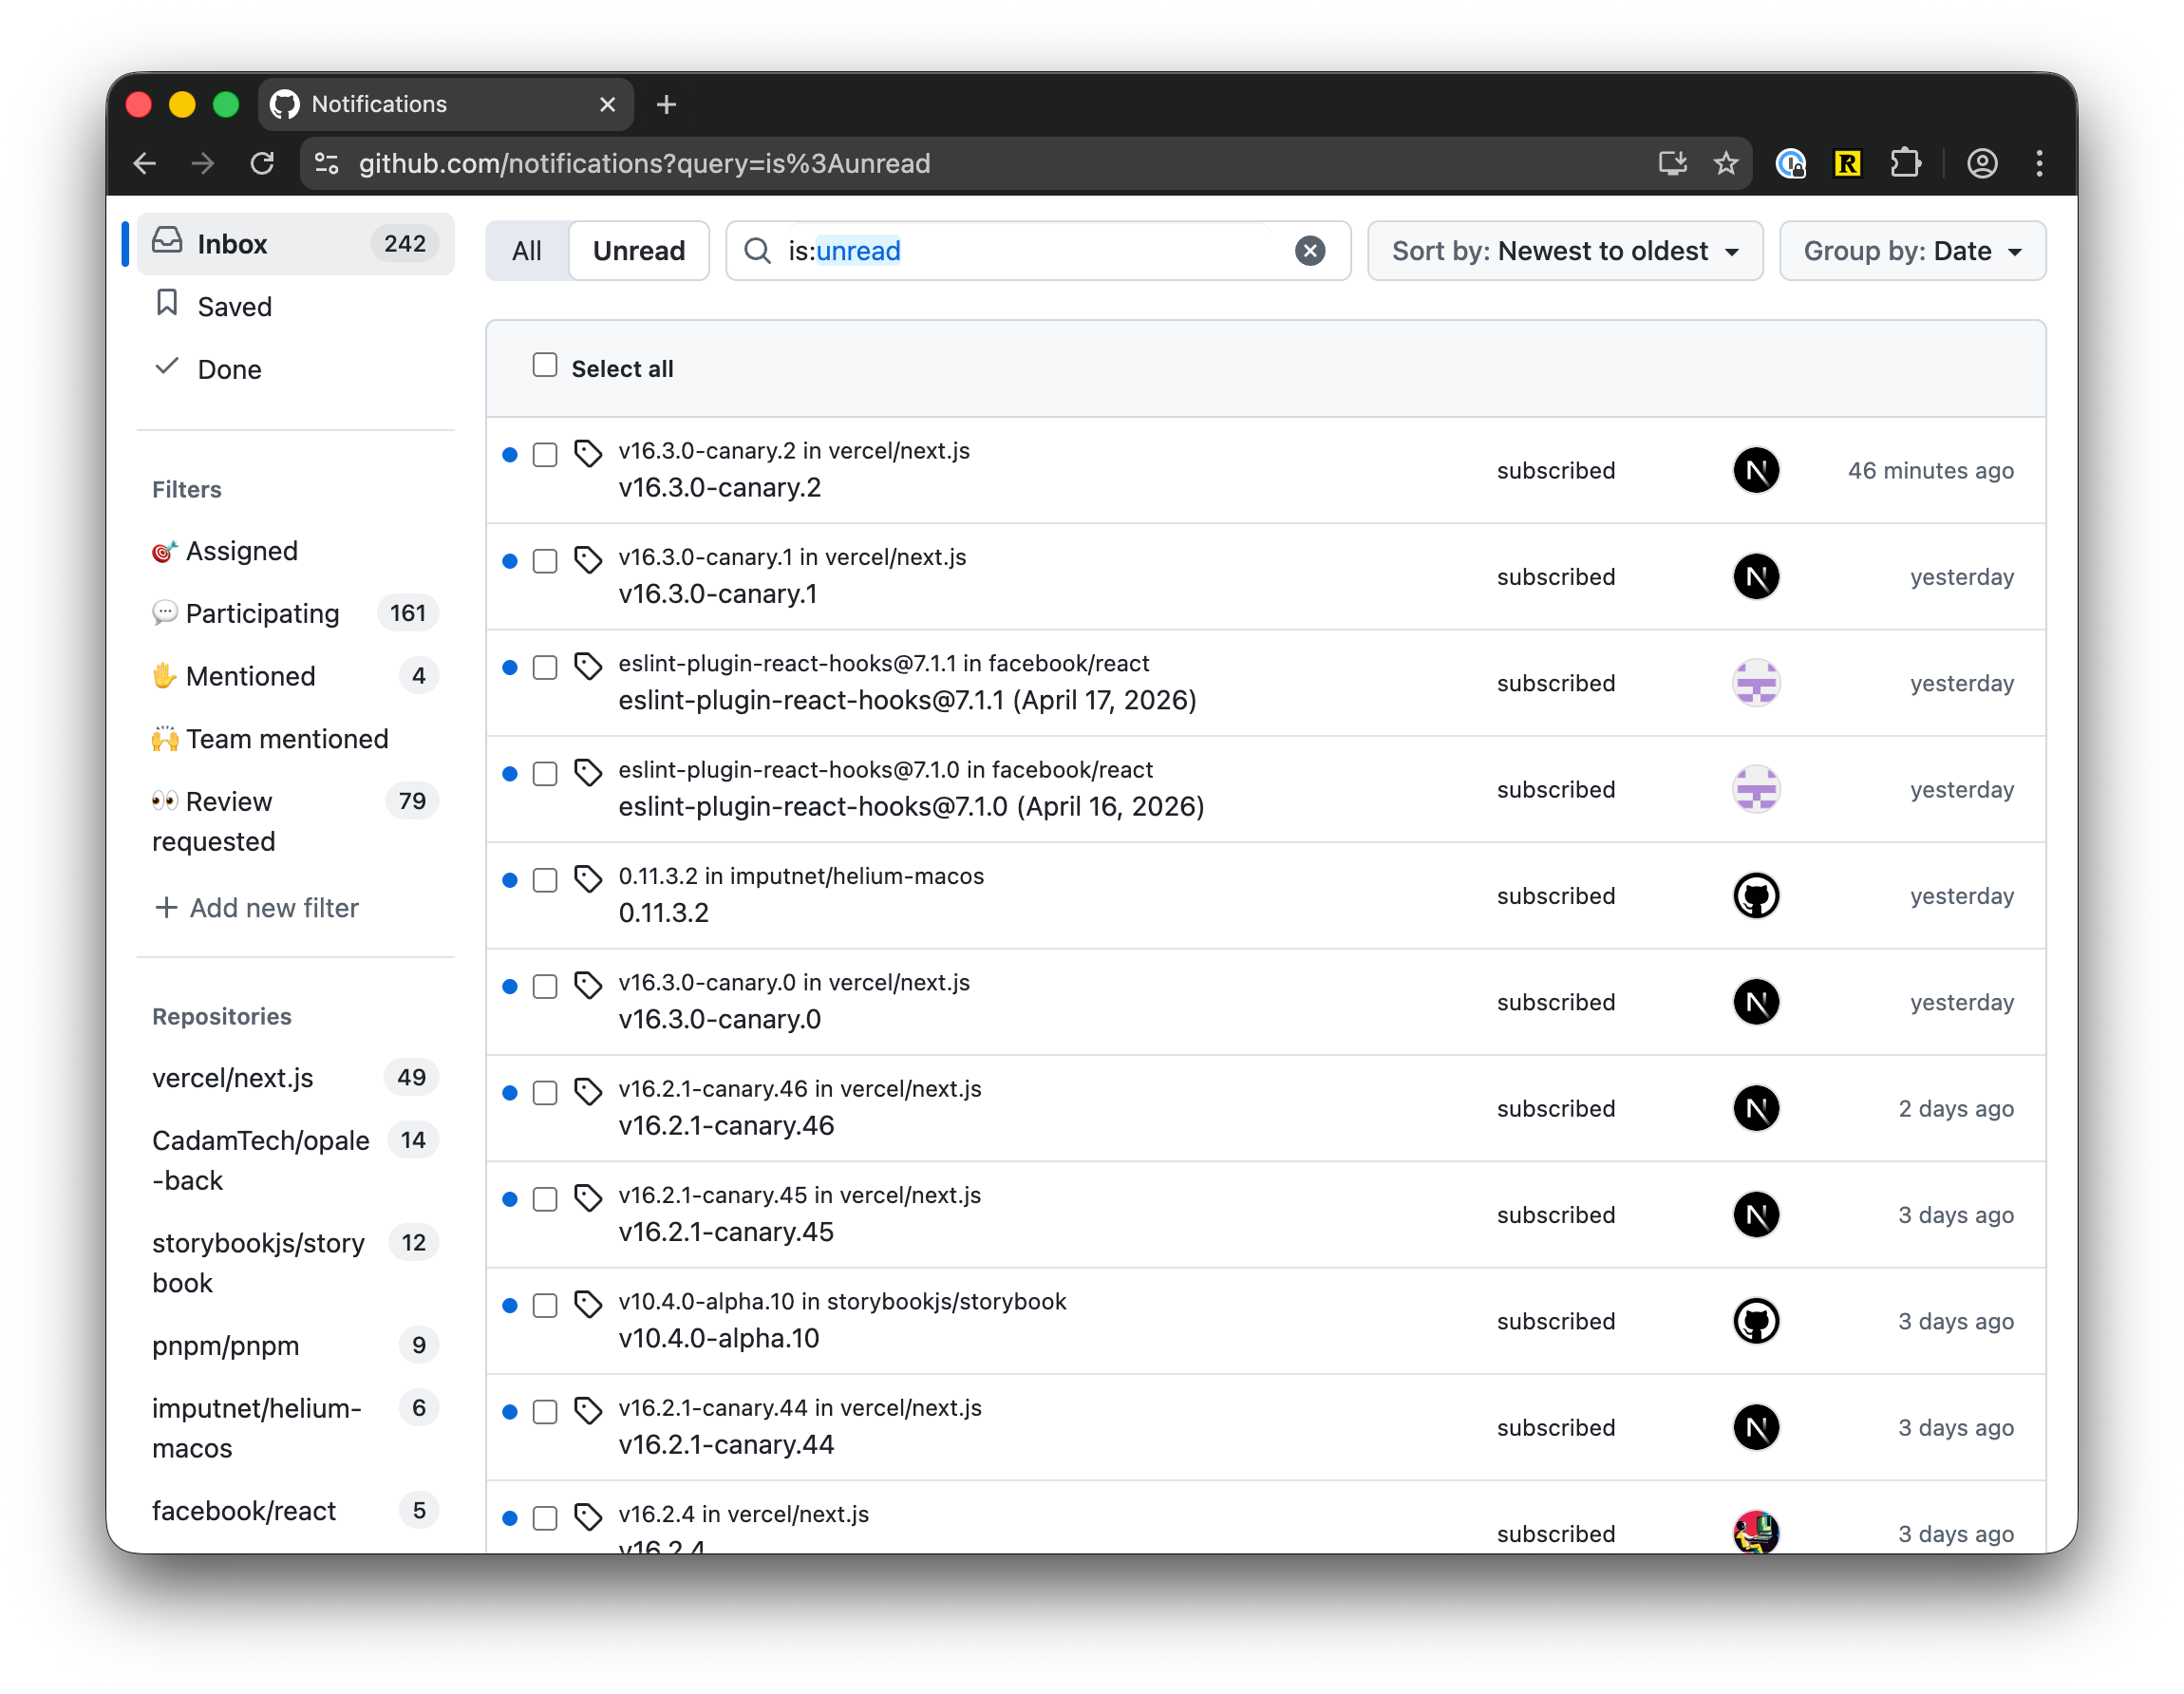Viewport: 2184px width, 1694px height.
Task: Select the 0.11.3.2 helium-macos checkbox
Action: 545,880
